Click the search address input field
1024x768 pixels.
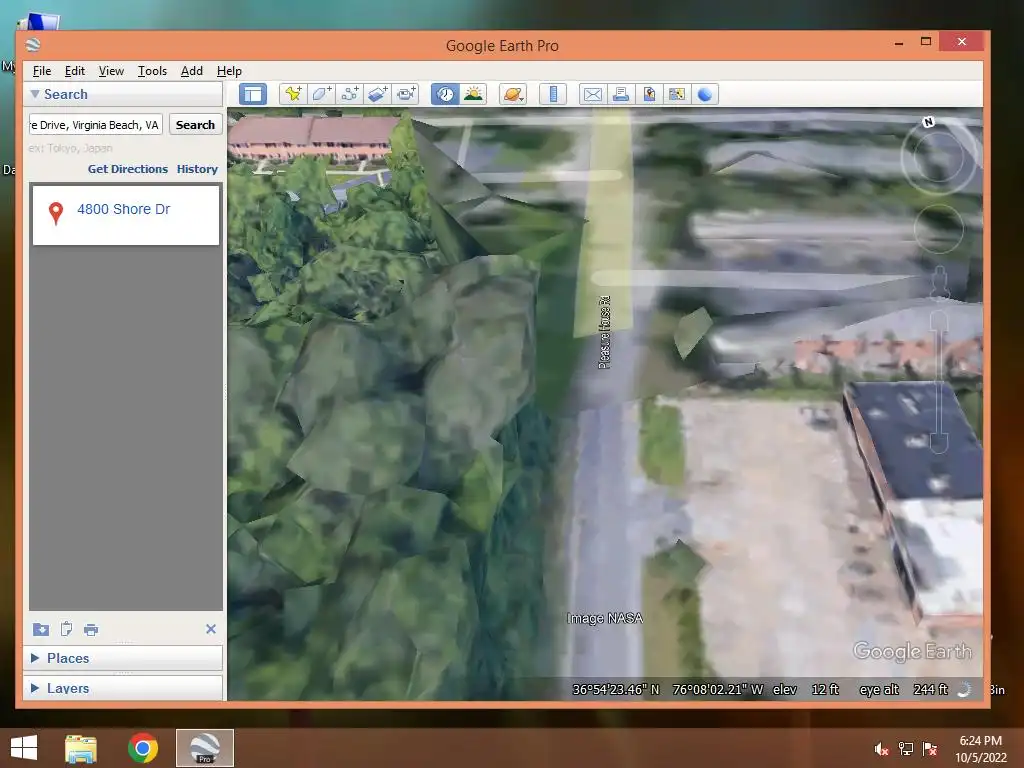[x=95, y=125]
